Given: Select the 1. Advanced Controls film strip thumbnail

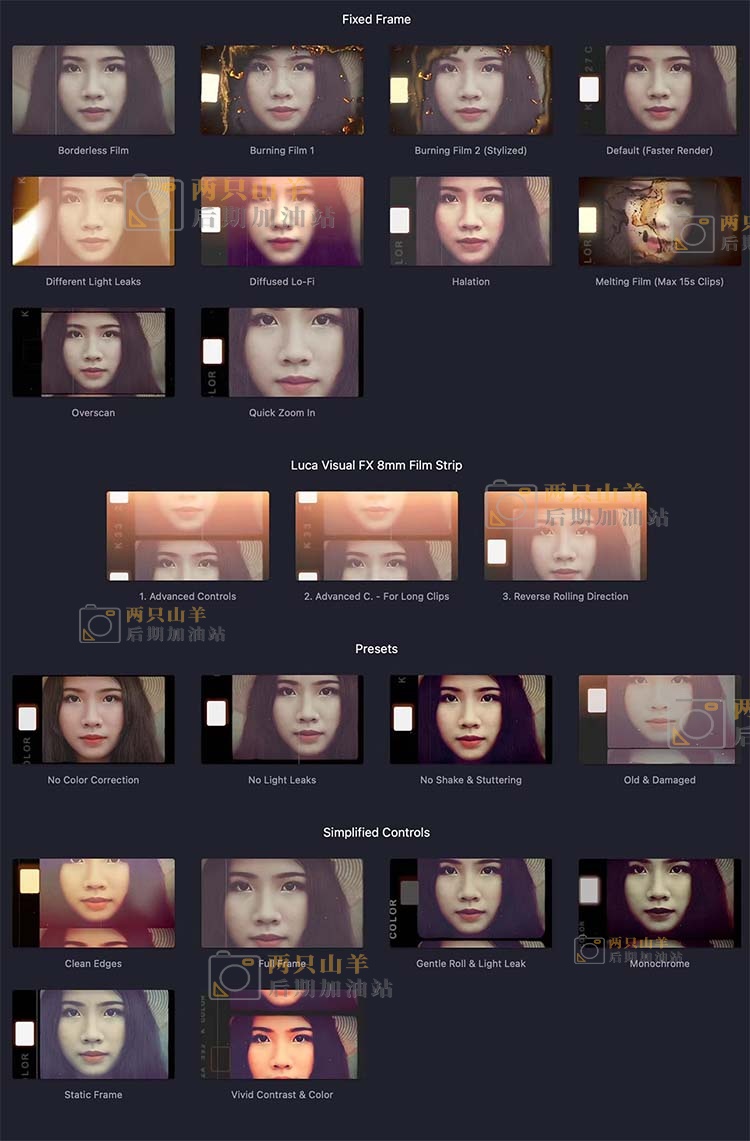Looking at the screenshot, I should tap(188, 536).
